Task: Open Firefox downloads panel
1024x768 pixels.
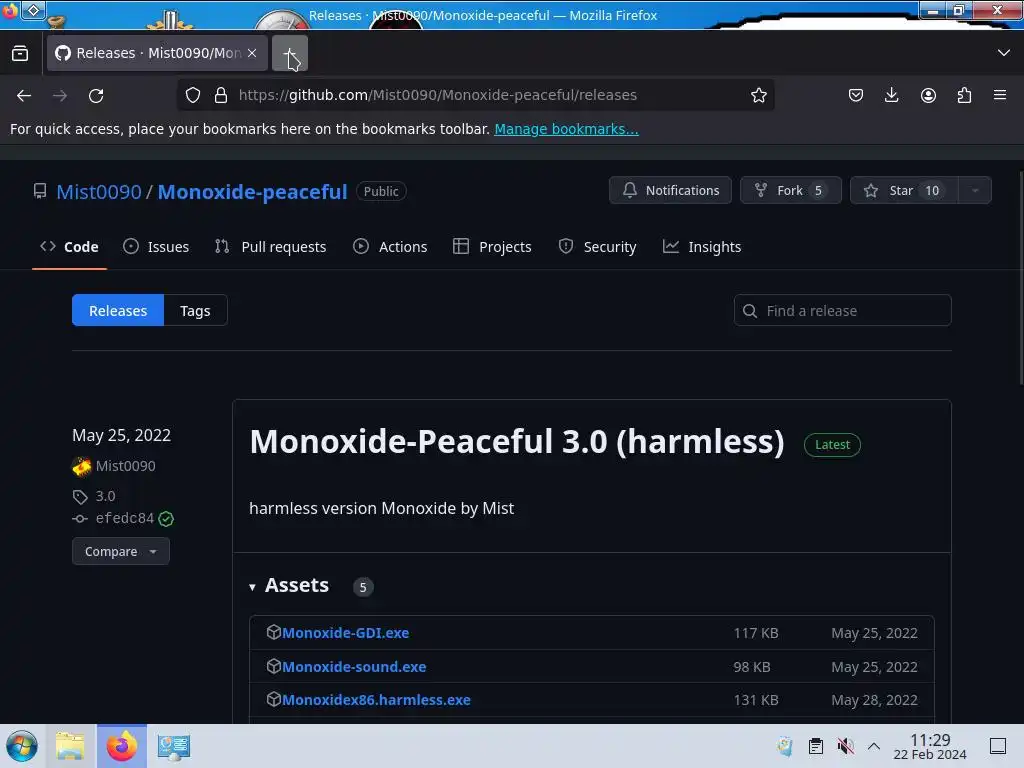Action: 891,95
